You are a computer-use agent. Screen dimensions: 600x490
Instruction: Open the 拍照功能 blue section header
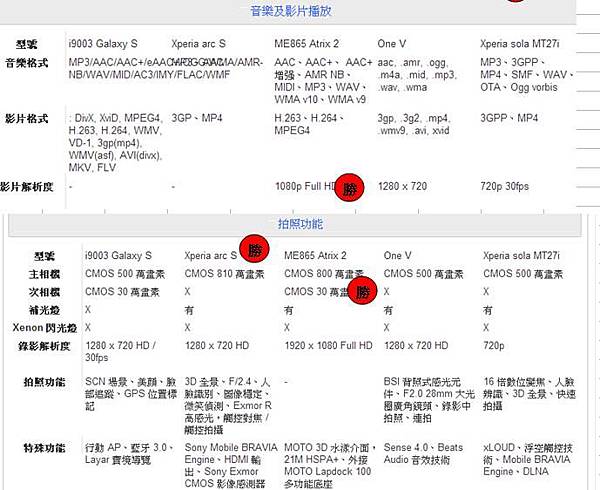[x=300, y=224]
